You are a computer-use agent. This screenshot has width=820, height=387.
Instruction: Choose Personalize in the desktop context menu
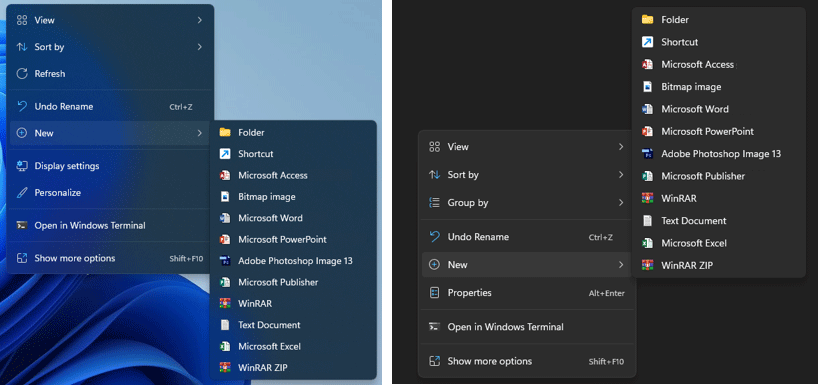[x=110, y=192]
